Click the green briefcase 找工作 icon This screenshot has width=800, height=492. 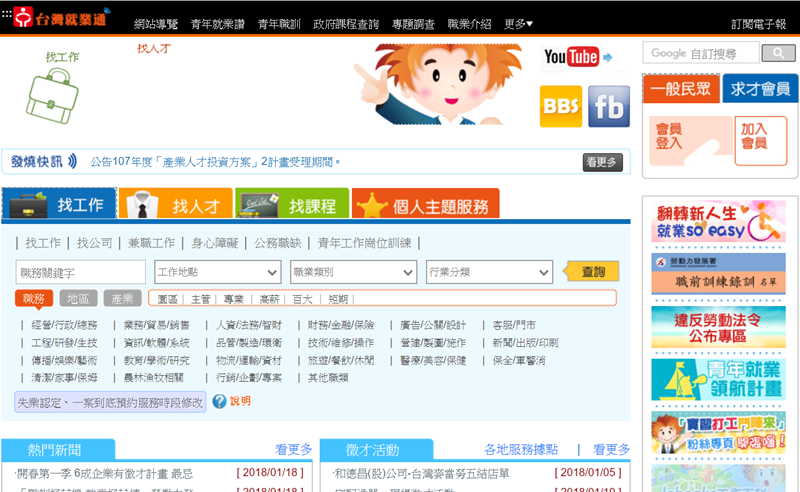click(52, 96)
